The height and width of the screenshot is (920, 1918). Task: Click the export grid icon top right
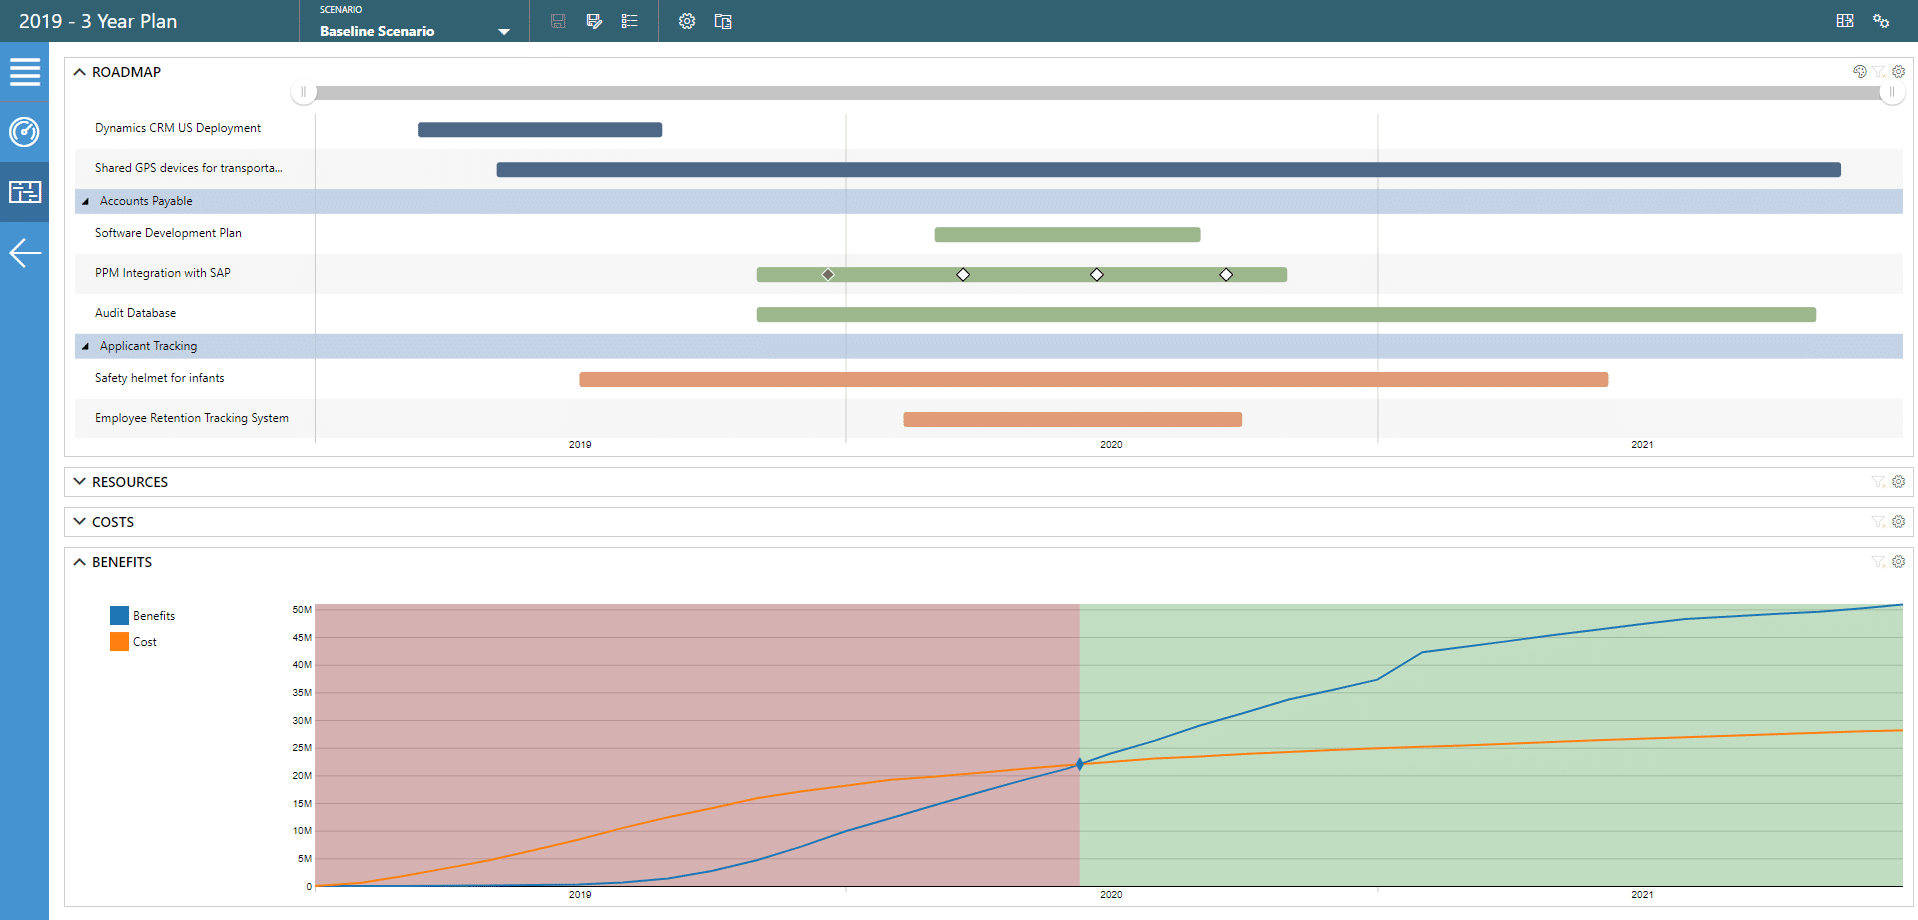point(1845,21)
